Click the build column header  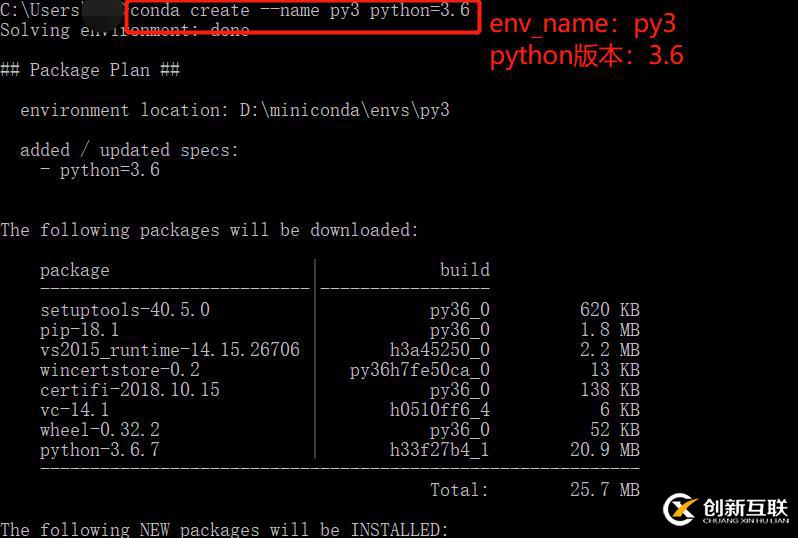coord(465,270)
